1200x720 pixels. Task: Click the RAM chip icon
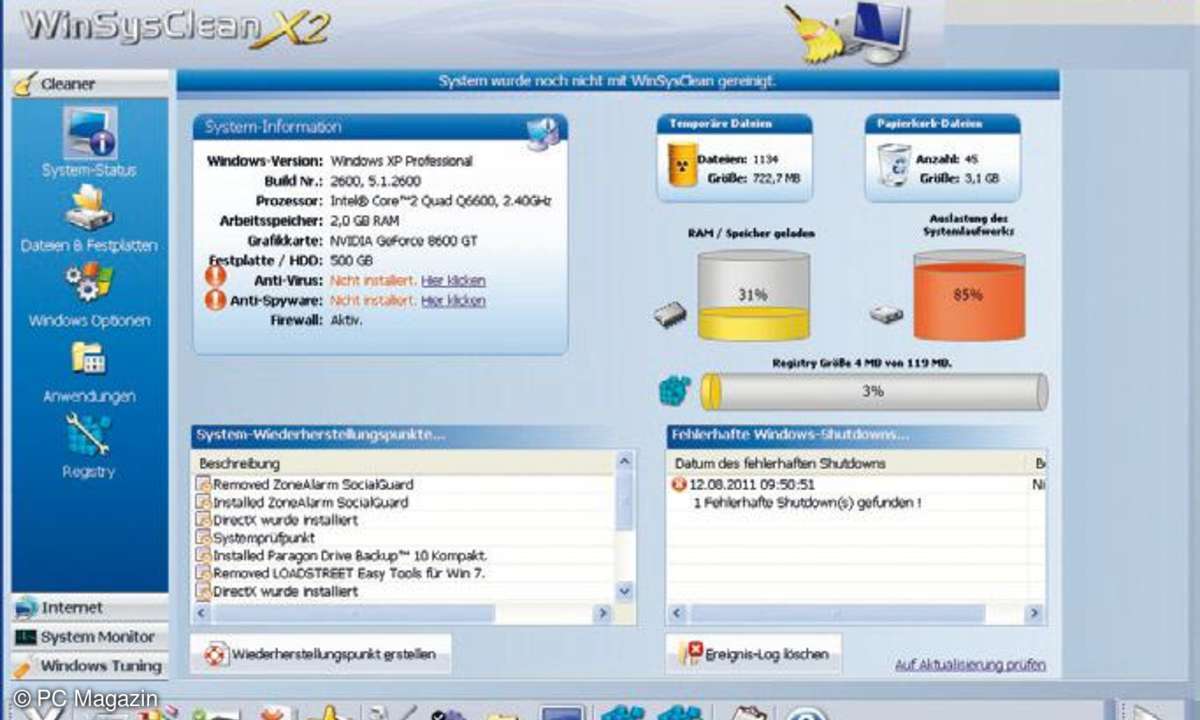tap(670, 316)
